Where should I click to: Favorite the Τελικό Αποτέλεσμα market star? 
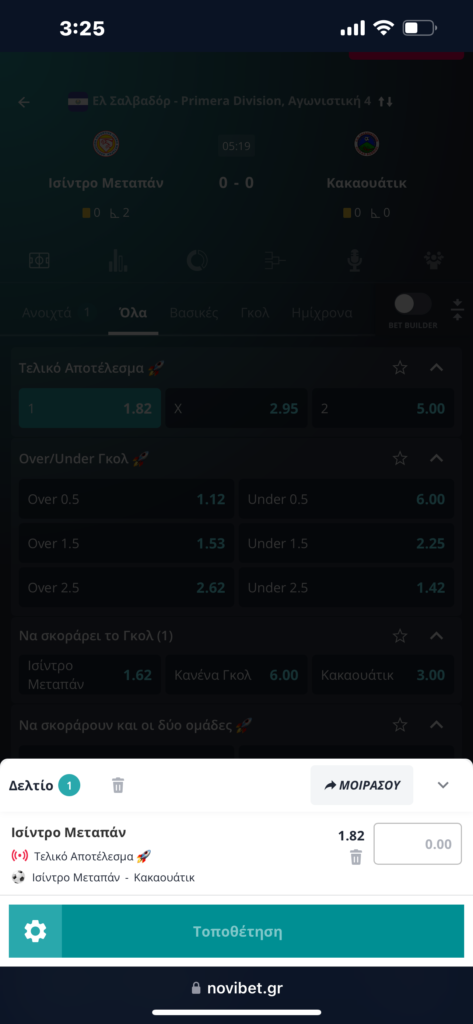pyautogui.click(x=400, y=368)
